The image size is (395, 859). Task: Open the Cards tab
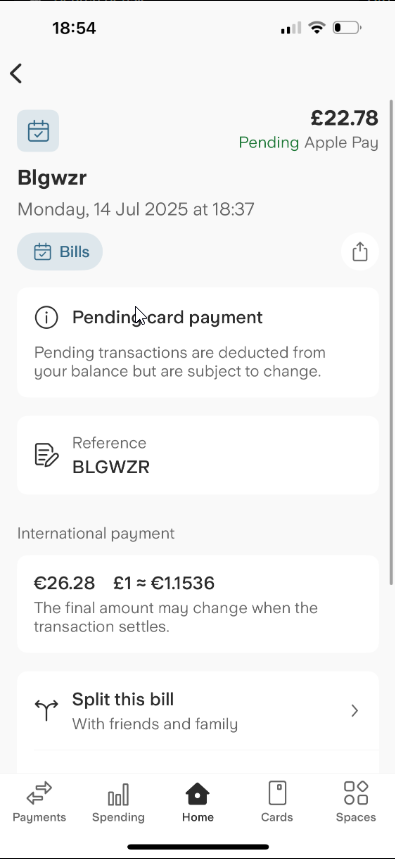pos(277,802)
